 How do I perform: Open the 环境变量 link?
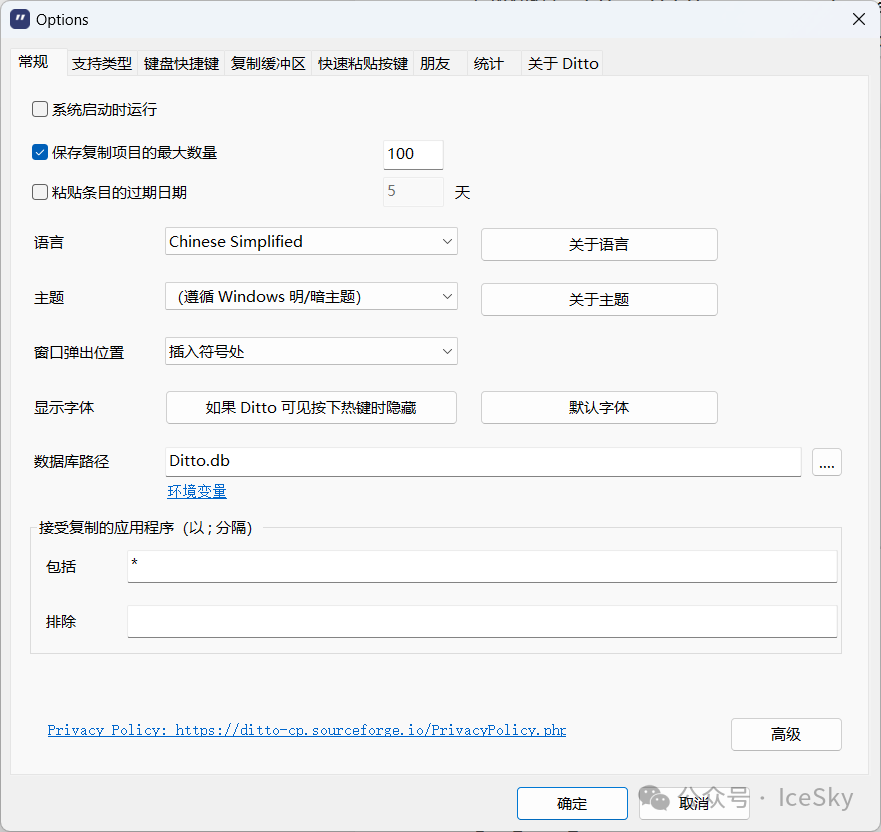tap(197, 491)
